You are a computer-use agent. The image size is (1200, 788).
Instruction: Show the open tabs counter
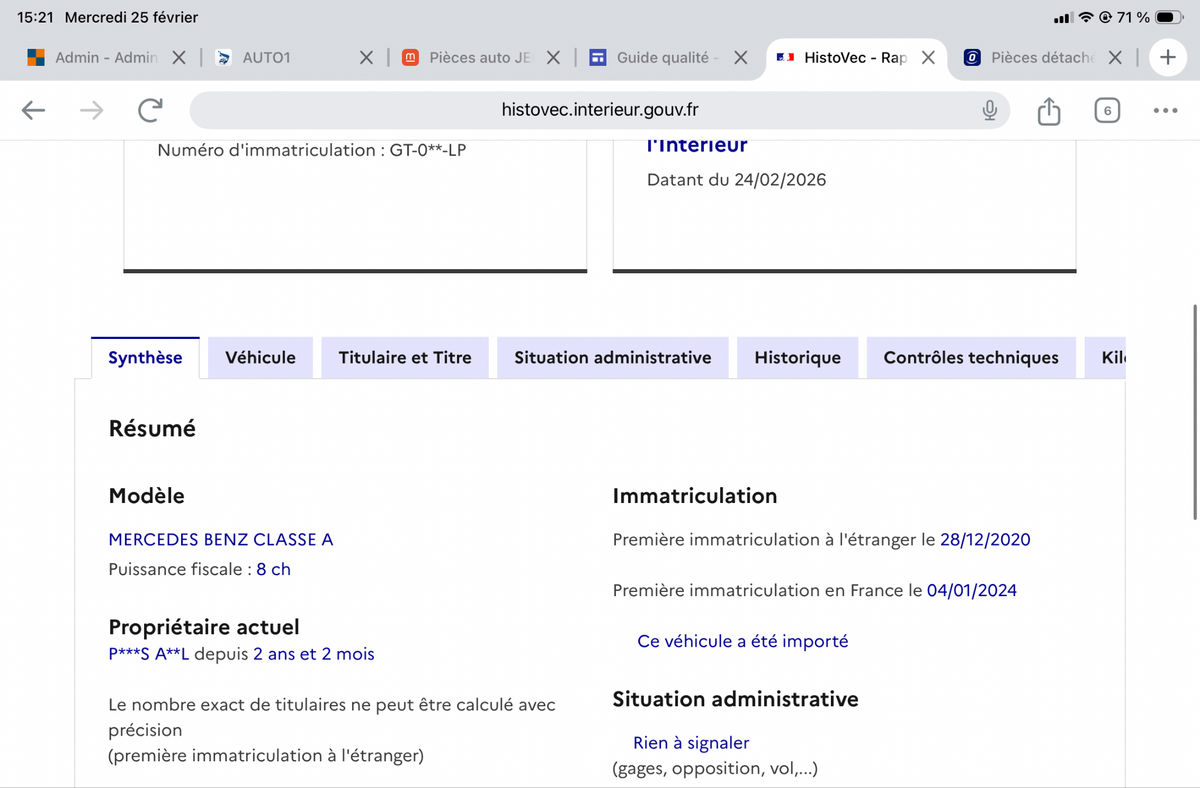(1106, 110)
